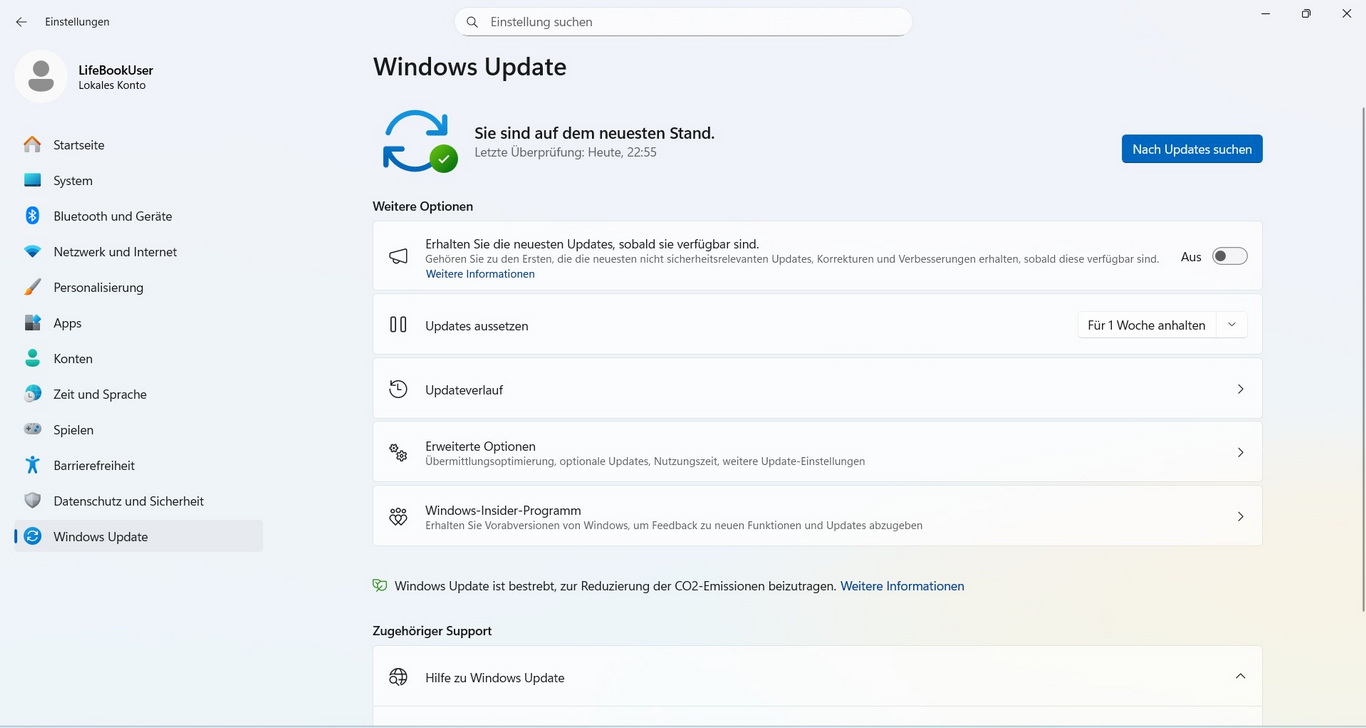Select the Barrierefreiheit accessibility icon

(x=33, y=465)
